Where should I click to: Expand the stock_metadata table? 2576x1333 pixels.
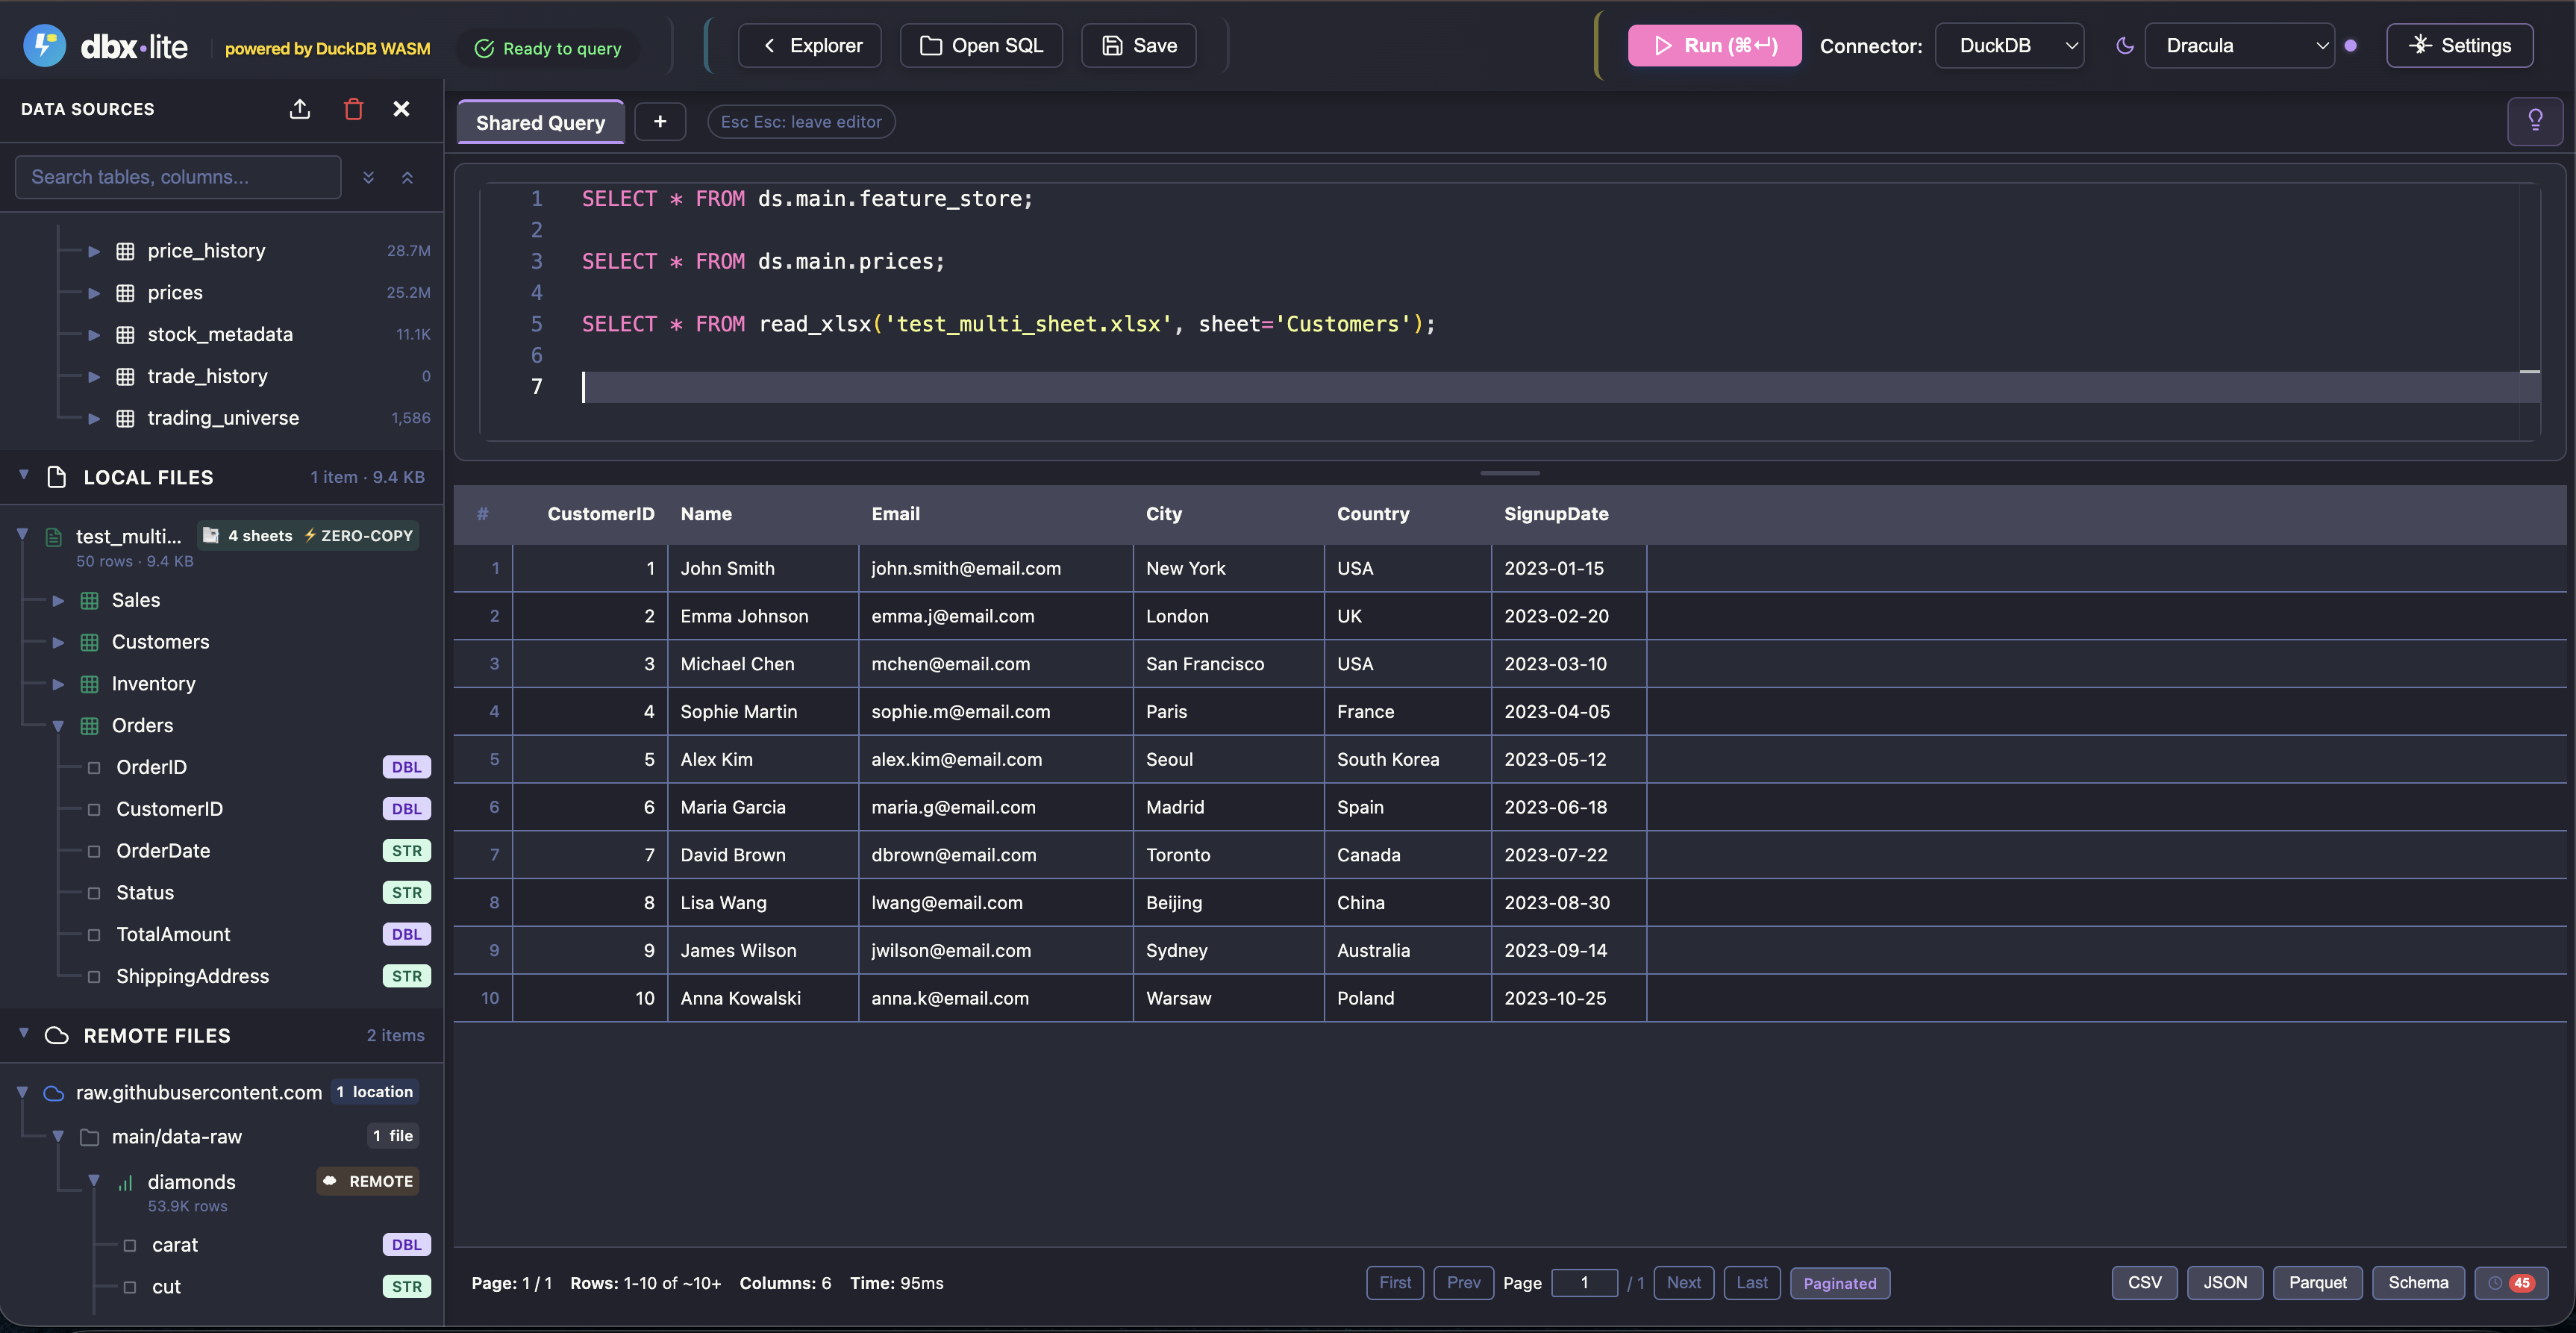94,335
